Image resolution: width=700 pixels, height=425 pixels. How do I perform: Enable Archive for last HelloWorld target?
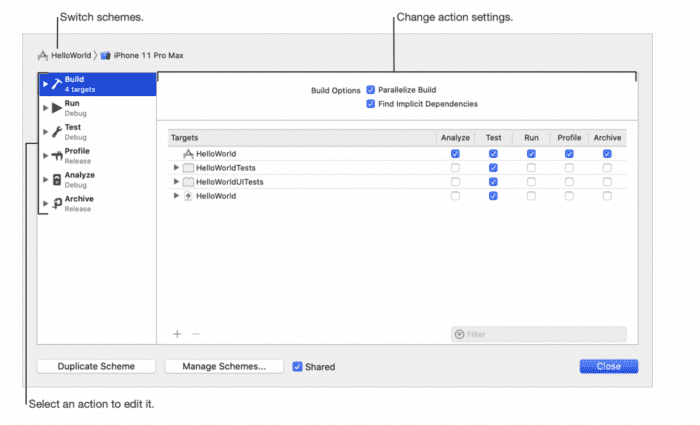point(607,196)
